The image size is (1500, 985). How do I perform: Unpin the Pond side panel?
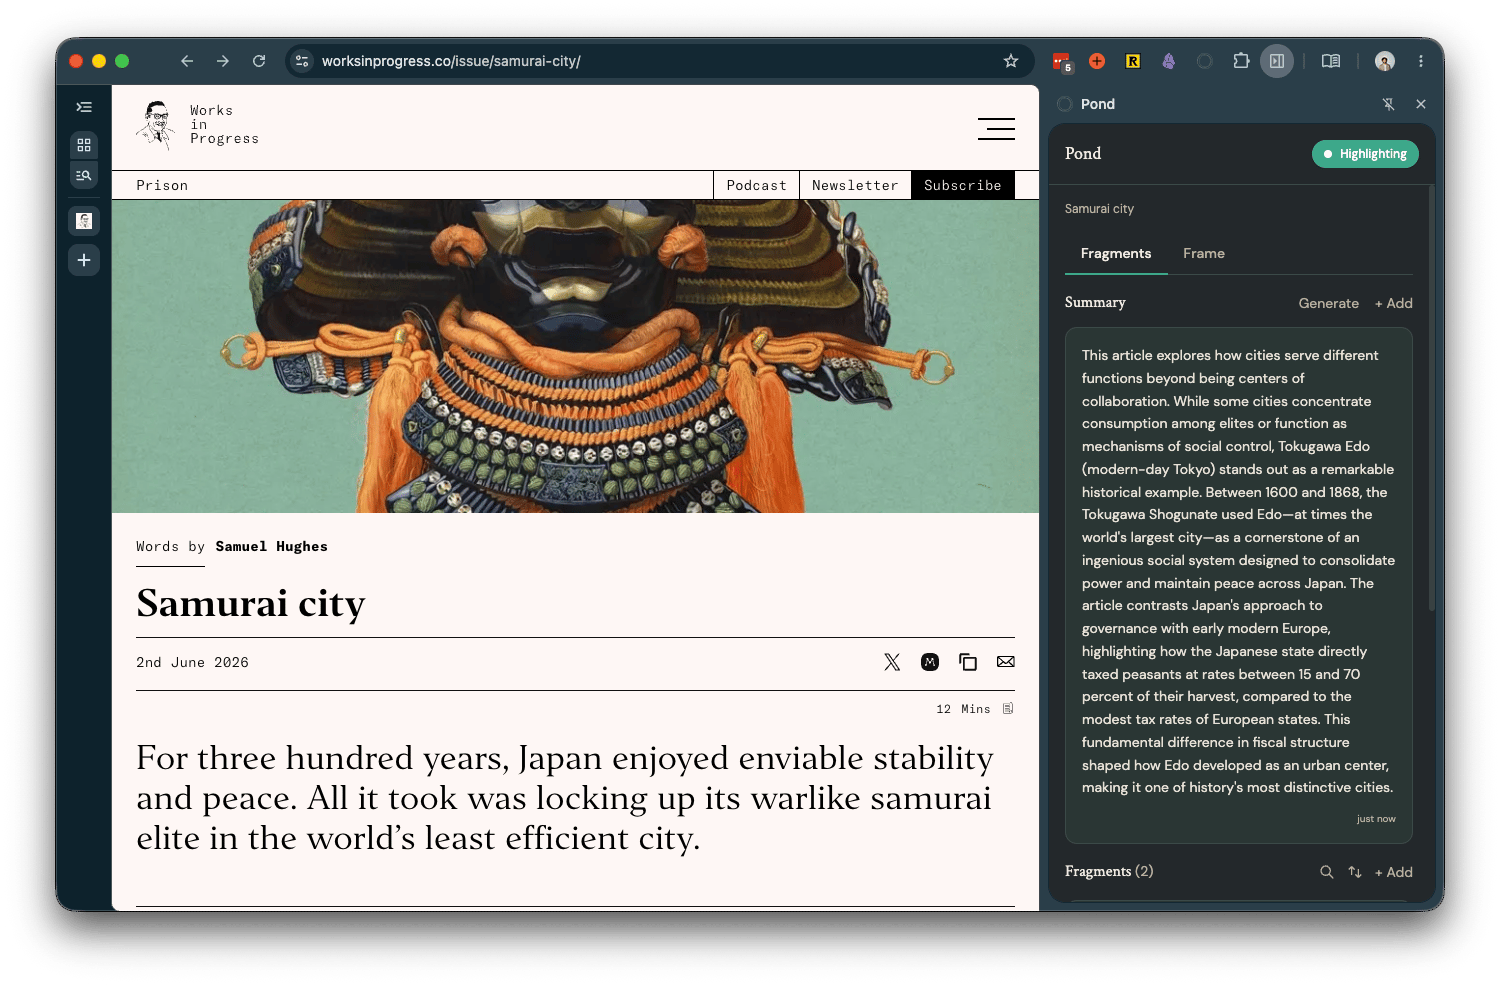pos(1388,104)
